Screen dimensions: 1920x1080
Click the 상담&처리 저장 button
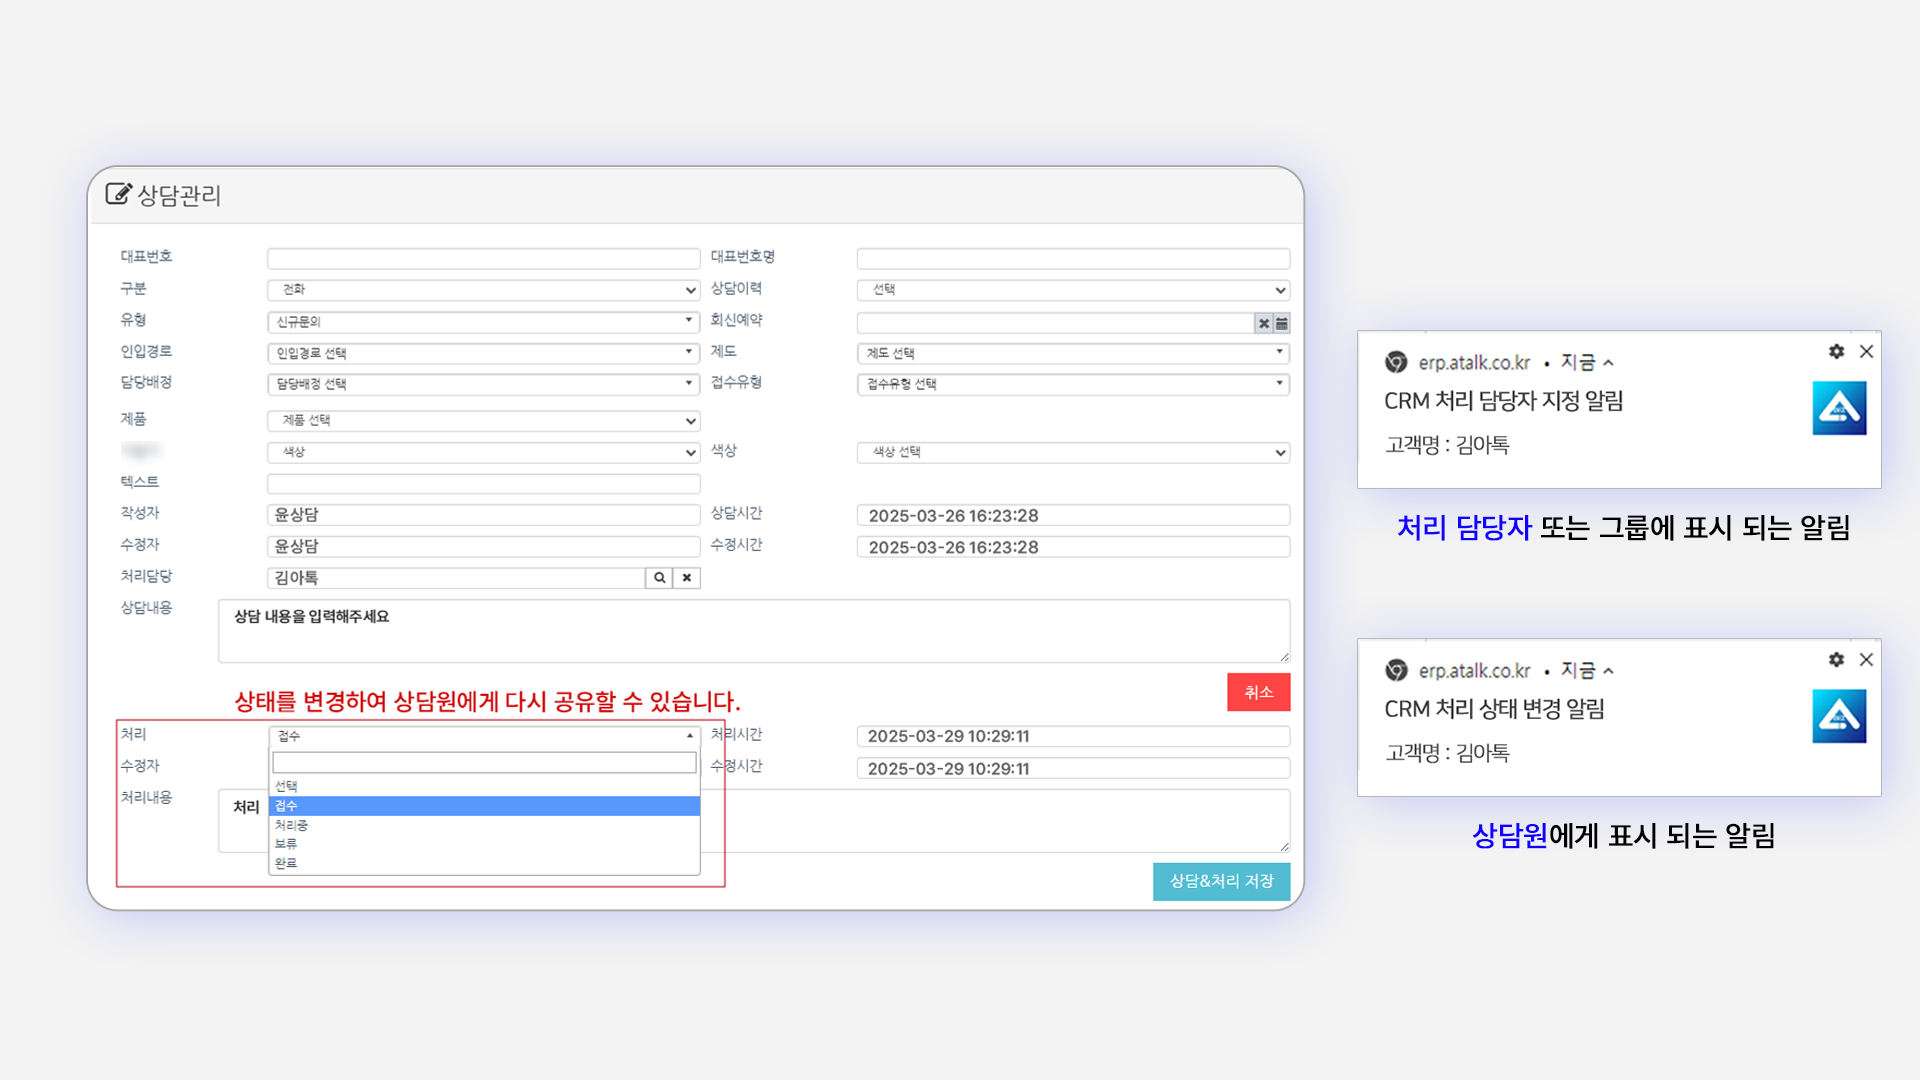1220,881
